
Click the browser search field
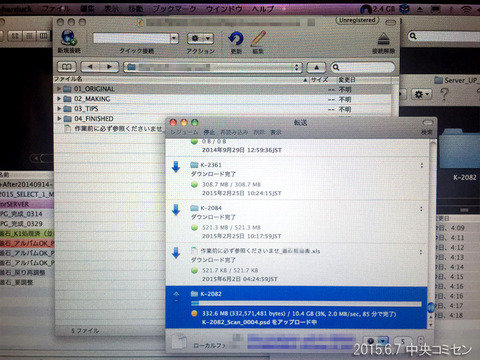(x=363, y=67)
